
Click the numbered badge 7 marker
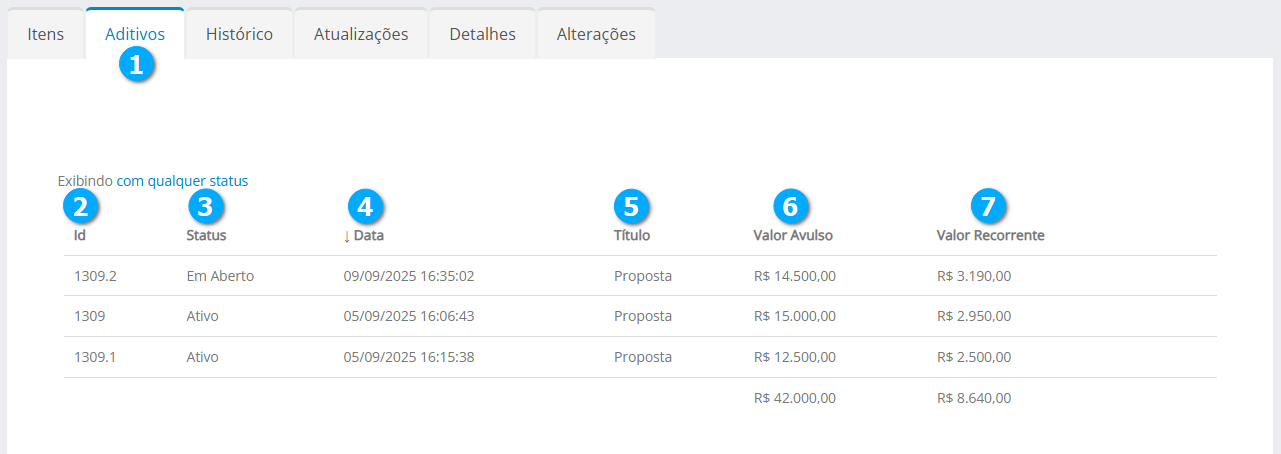[x=988, y=206]
